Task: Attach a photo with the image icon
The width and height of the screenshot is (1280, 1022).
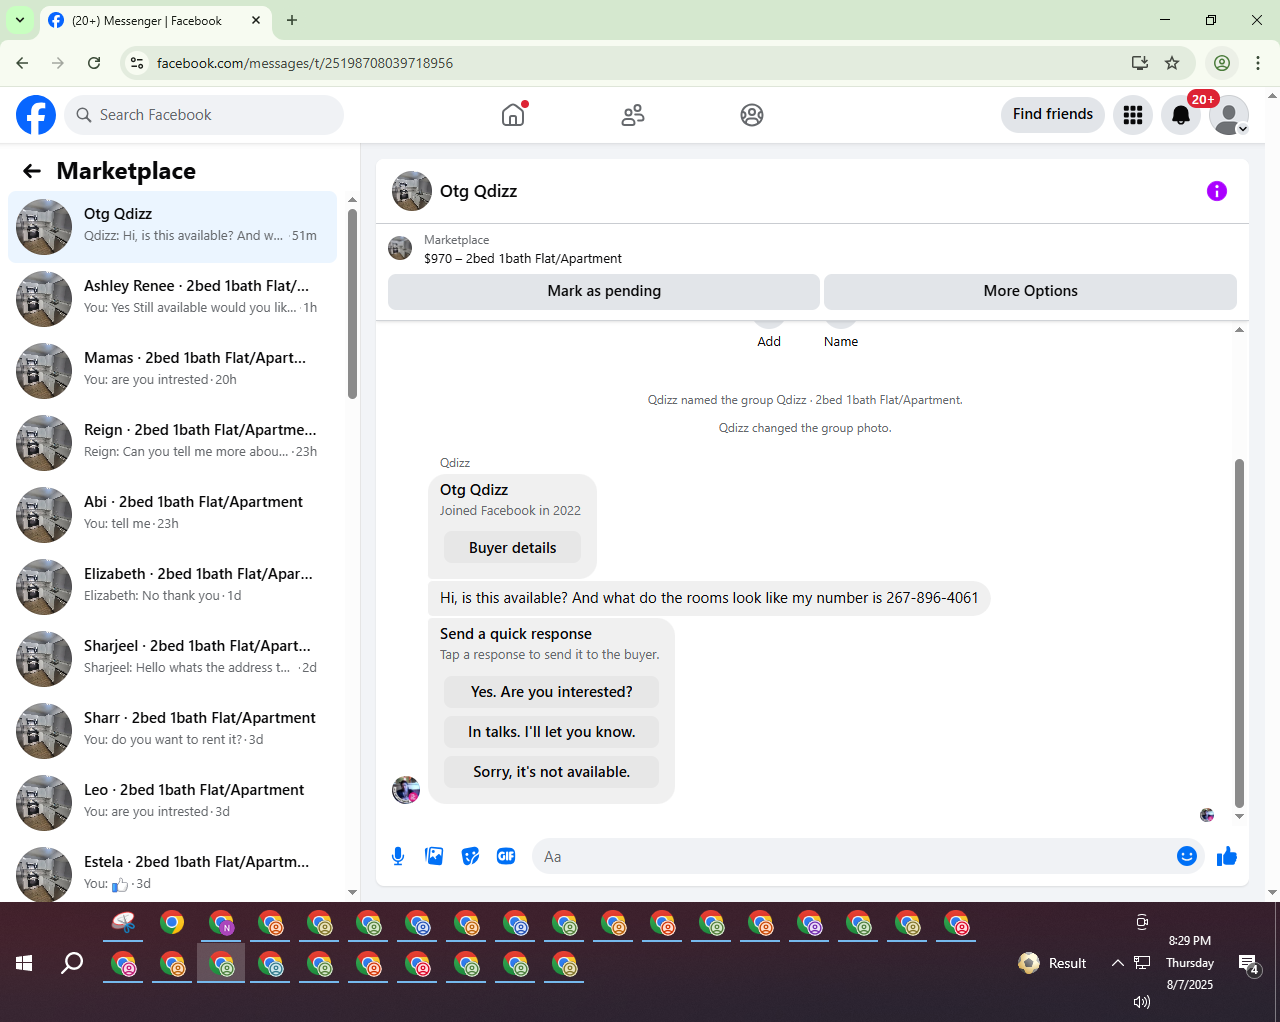Action: click(x=434, y=856)
